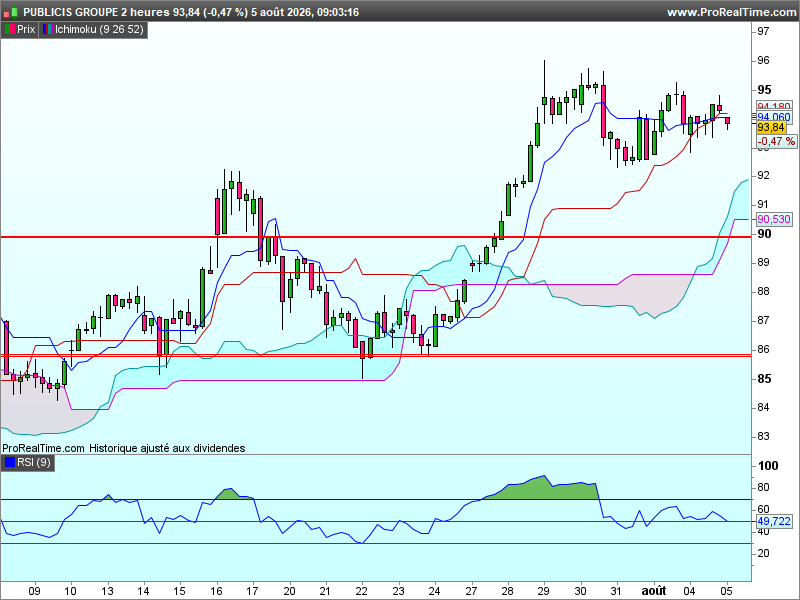Viewport: 800px width, 600px height.
Task: Click the PUBLICIS GROUPE 2 heures title text
Action: (96, 12)
